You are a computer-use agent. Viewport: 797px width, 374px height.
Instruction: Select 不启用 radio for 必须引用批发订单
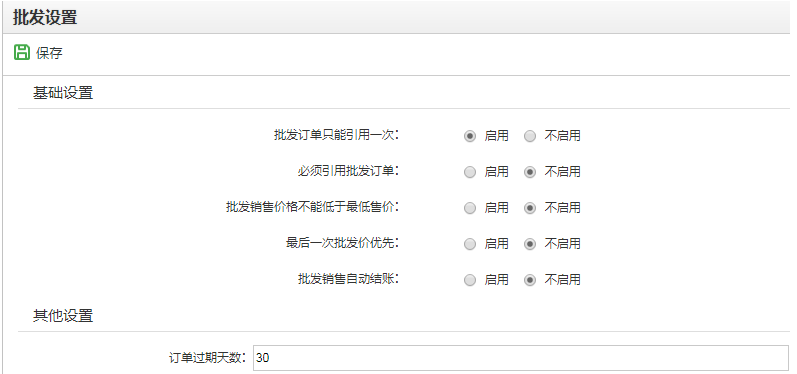pyautogui.click(x=530, y=172)
